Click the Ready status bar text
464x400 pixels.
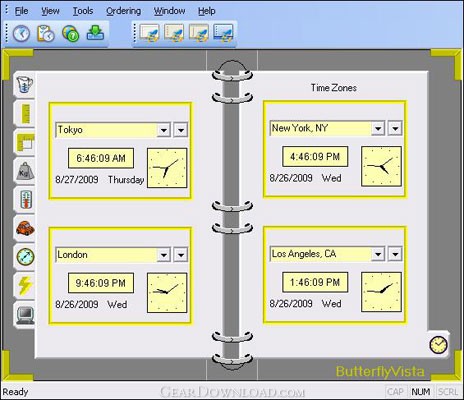coord(15,392)
